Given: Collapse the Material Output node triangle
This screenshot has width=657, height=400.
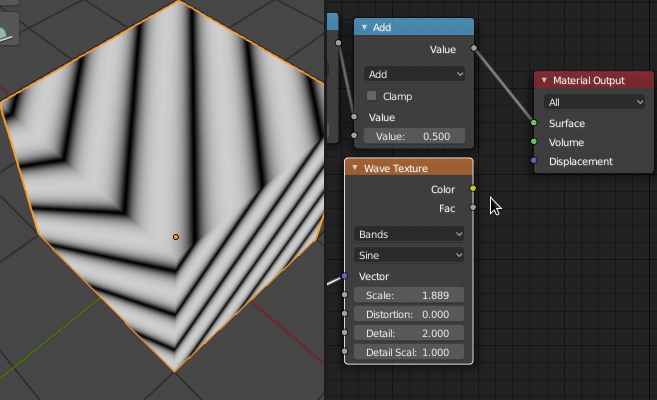Looking at the screenshot, I should (x=544, y=80).
